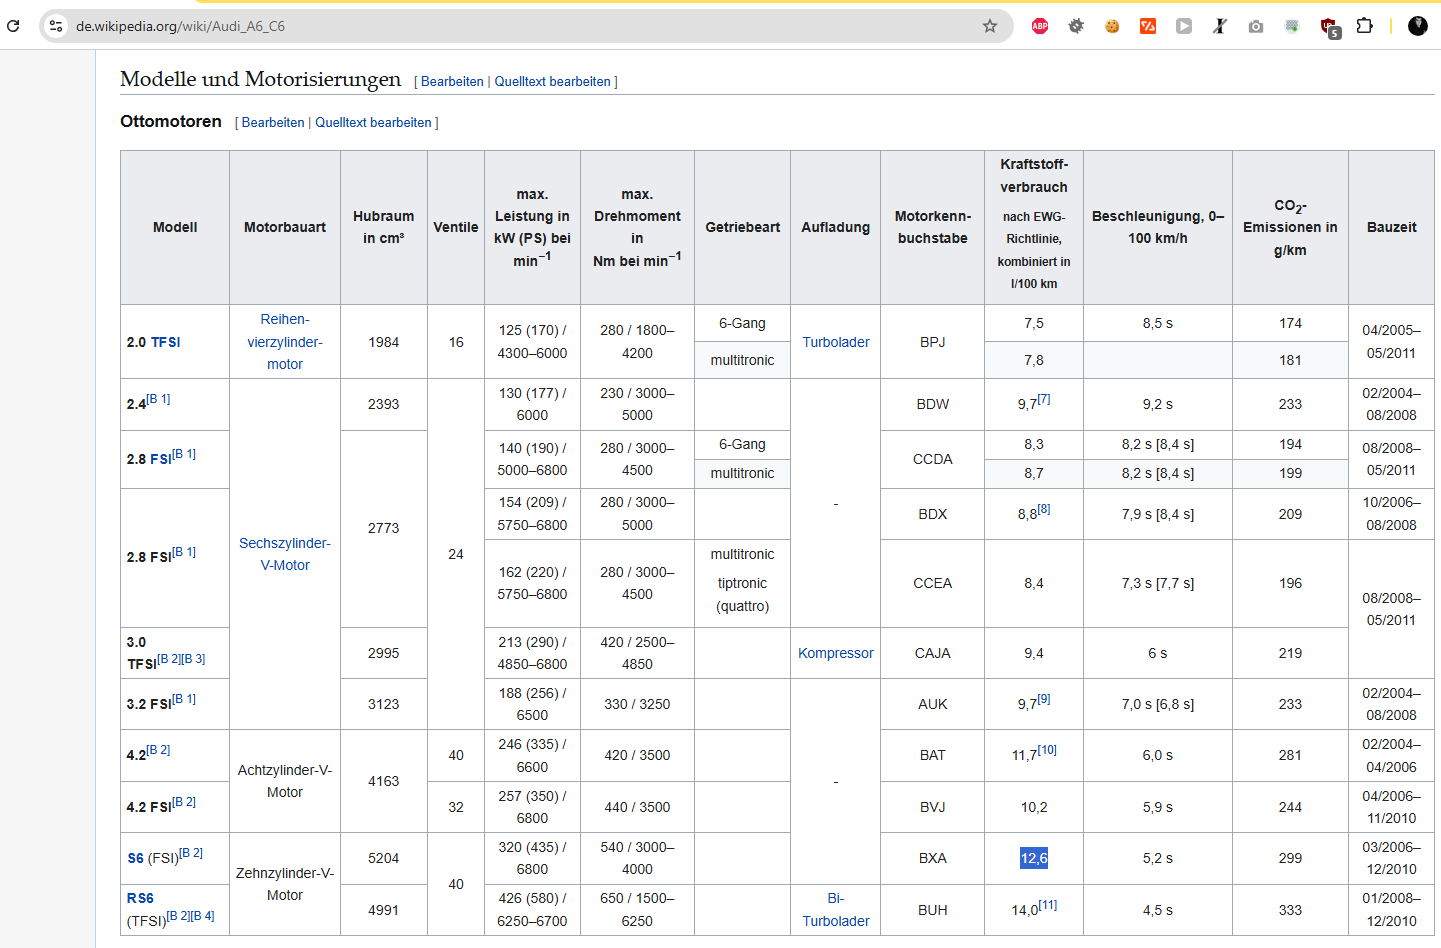This screenshot has height=948, width=1441.
Task: Click engine code CCDA
Action: click(933, 459)
